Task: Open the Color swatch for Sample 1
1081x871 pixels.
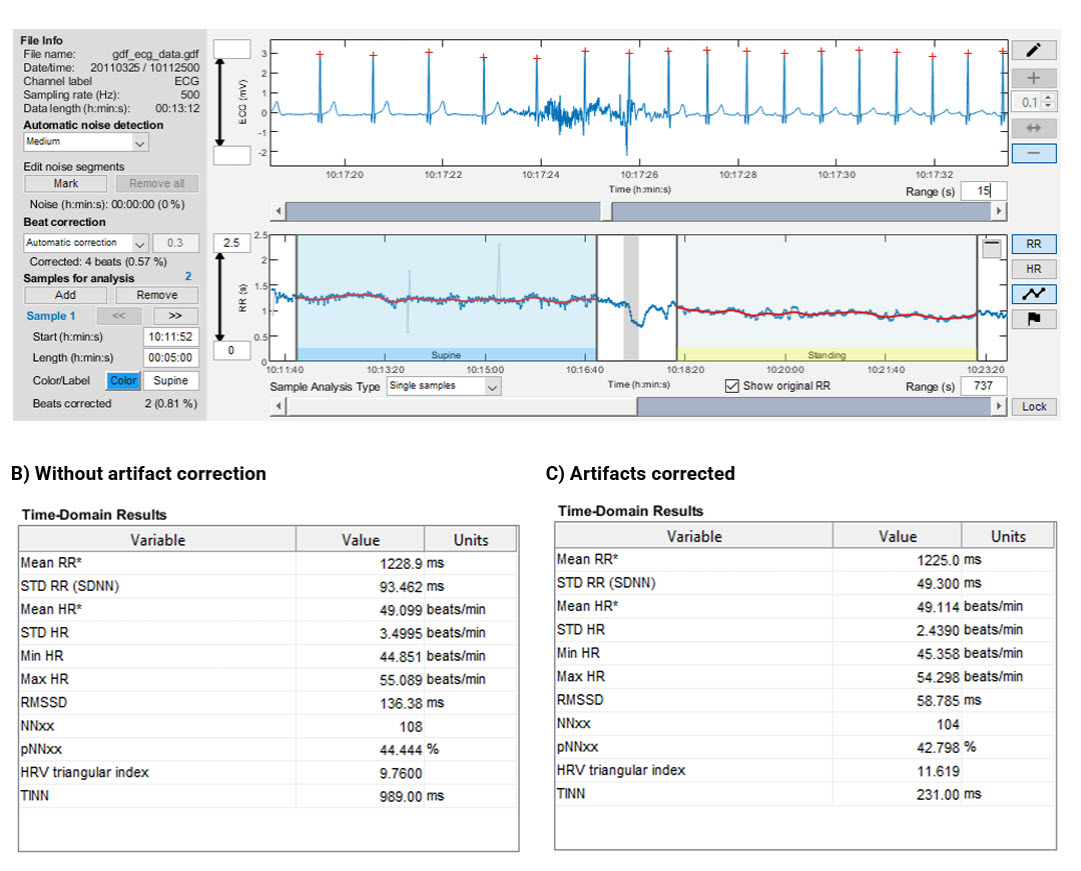Action: (123, 380)
